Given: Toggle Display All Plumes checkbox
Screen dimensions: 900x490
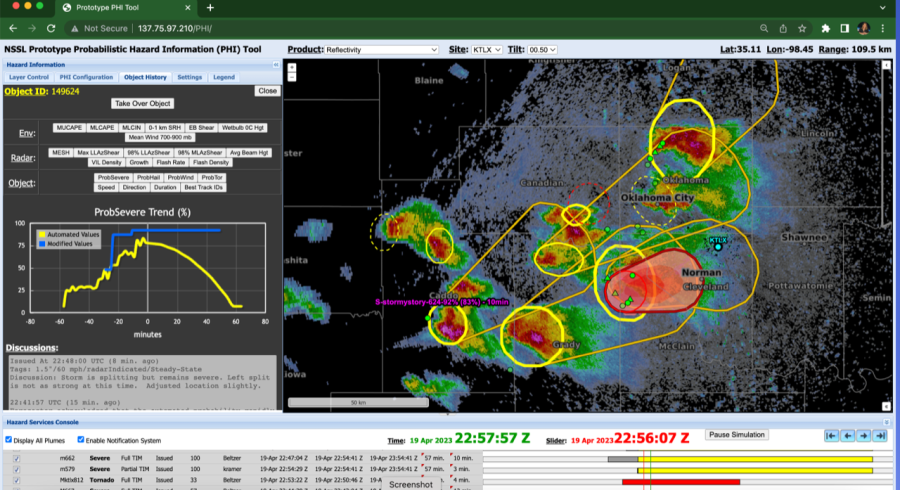Looking at the screenshot, I should pyautogui.click(x=9, y=440).
